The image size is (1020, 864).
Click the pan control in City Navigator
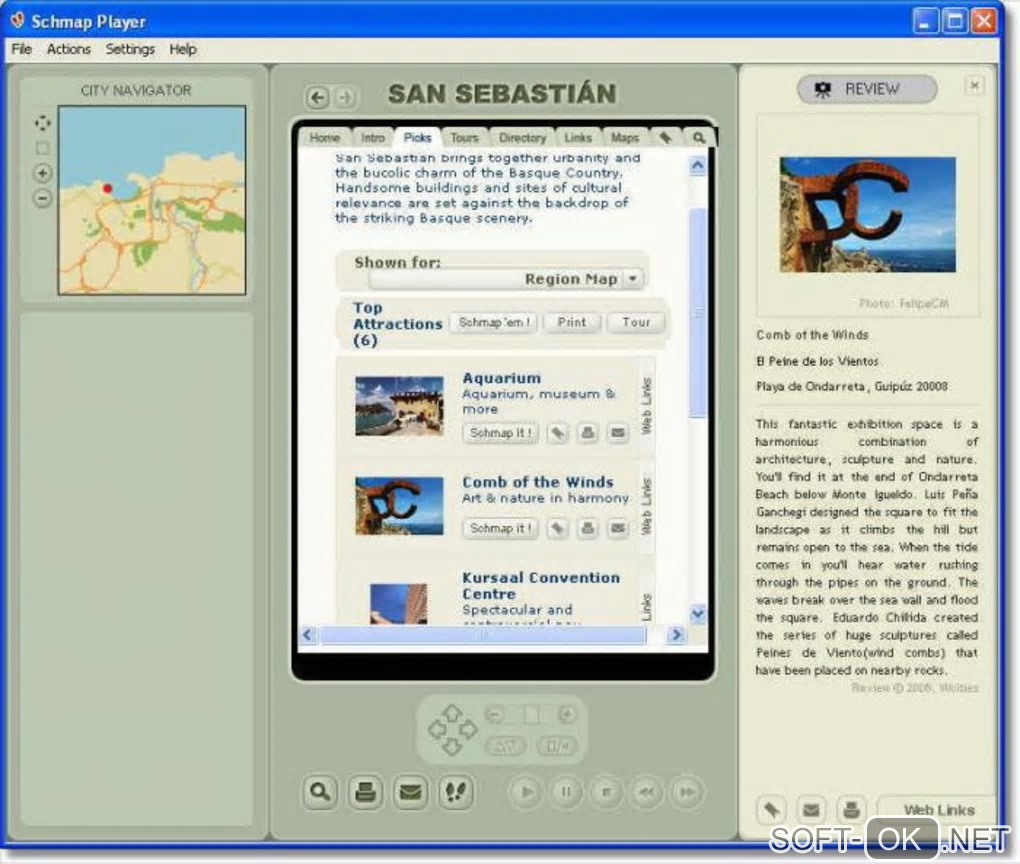[x=42, y=123]
